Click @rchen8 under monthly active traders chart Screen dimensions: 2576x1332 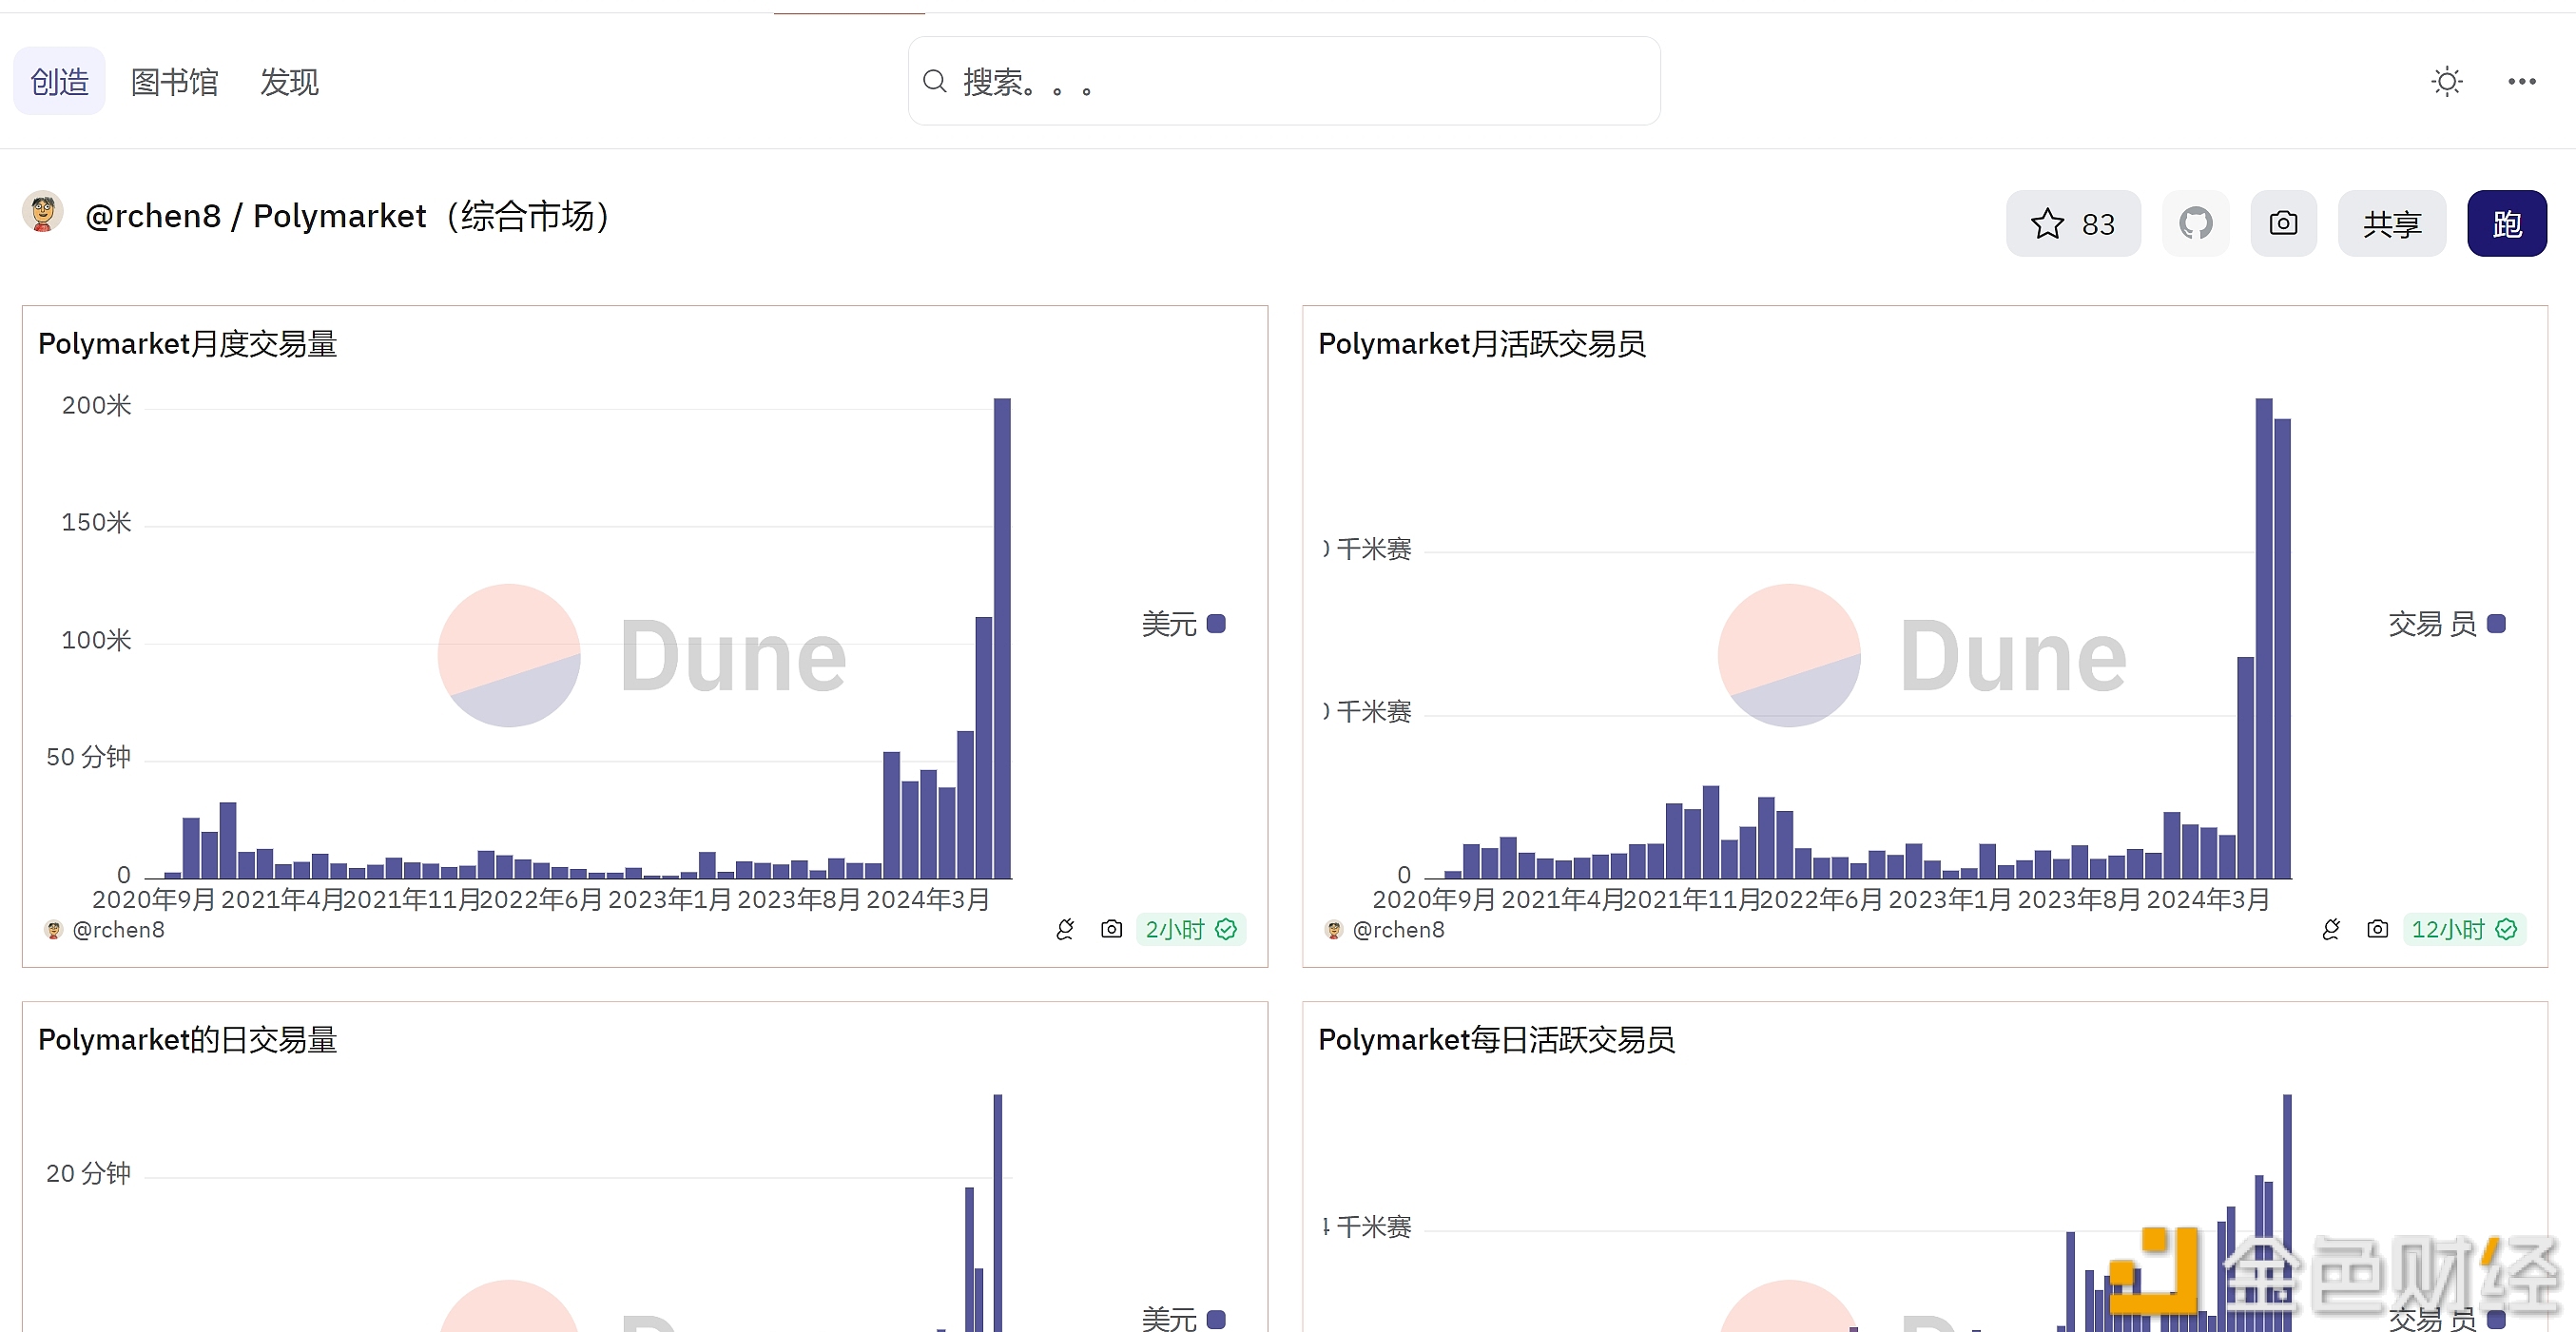click(x=1399, y=930)
